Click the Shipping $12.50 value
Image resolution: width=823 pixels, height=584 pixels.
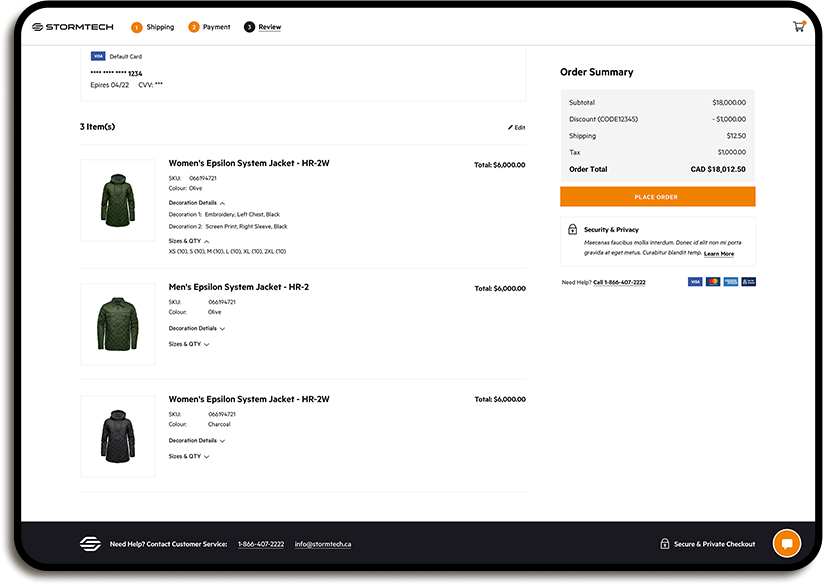point(736,136)
